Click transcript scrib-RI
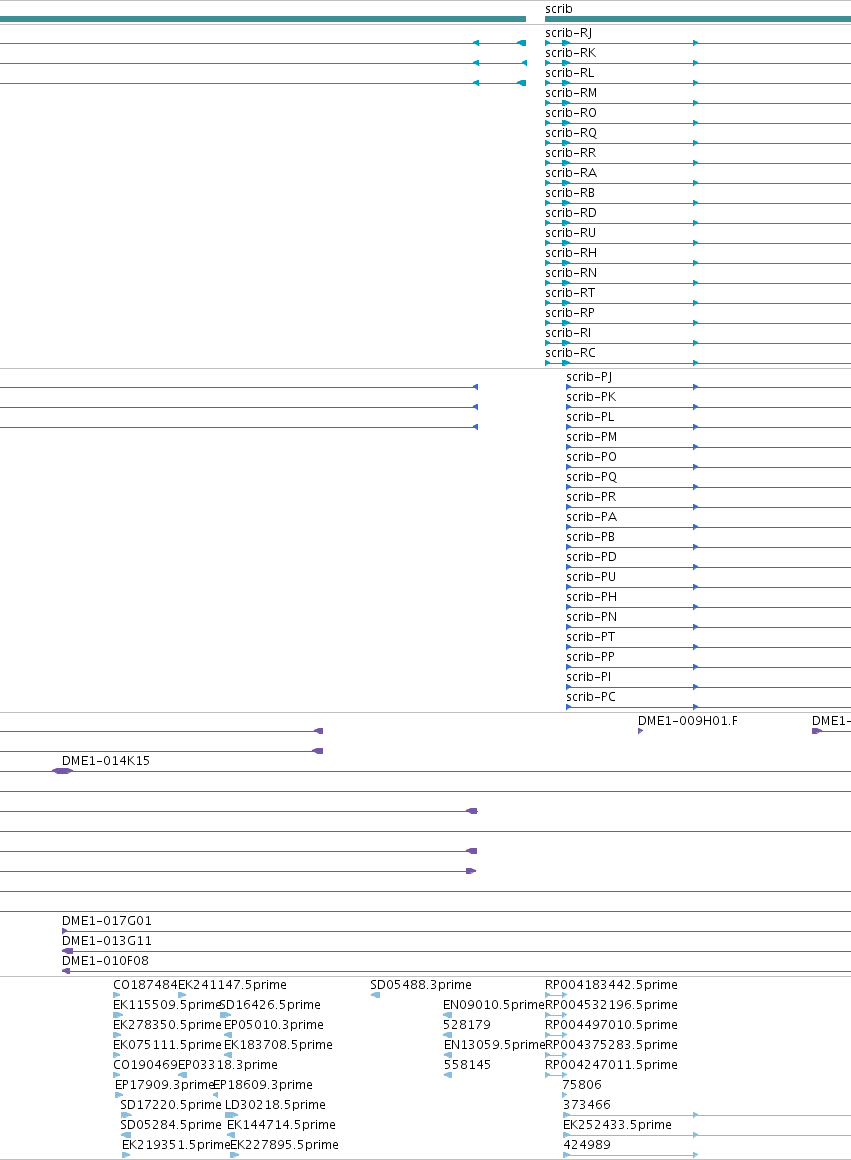851x1160 pixels. tap(568, 332)
